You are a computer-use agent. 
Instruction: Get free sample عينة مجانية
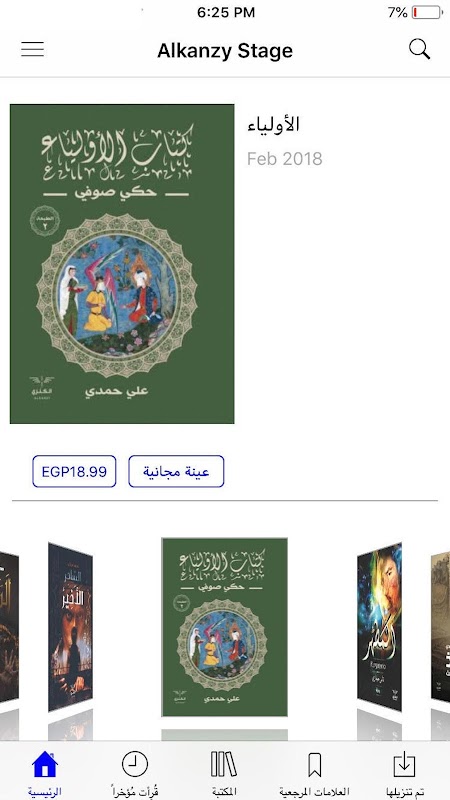click(176, 471)
